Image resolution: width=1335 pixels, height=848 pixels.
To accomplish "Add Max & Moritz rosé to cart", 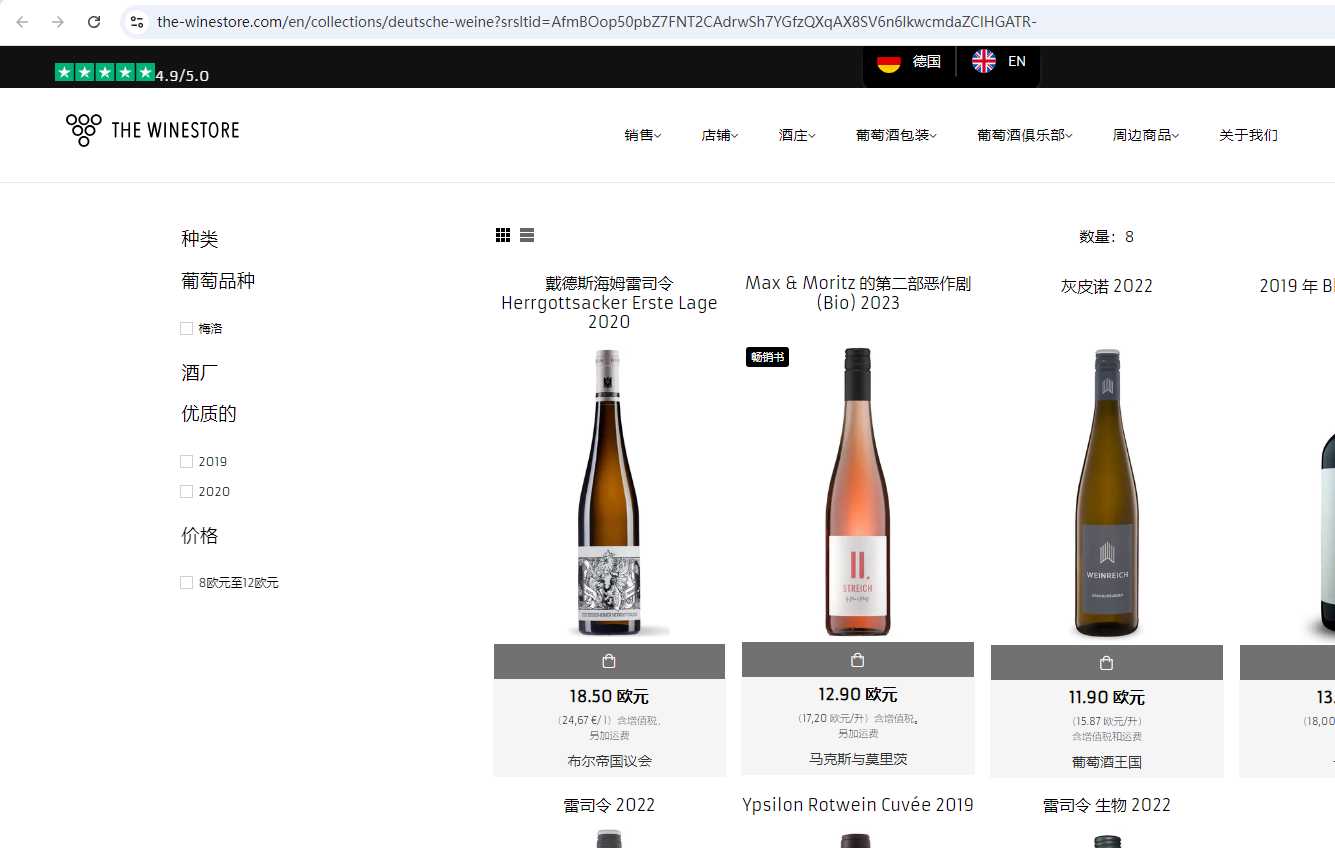I will [x=858, y=660].
